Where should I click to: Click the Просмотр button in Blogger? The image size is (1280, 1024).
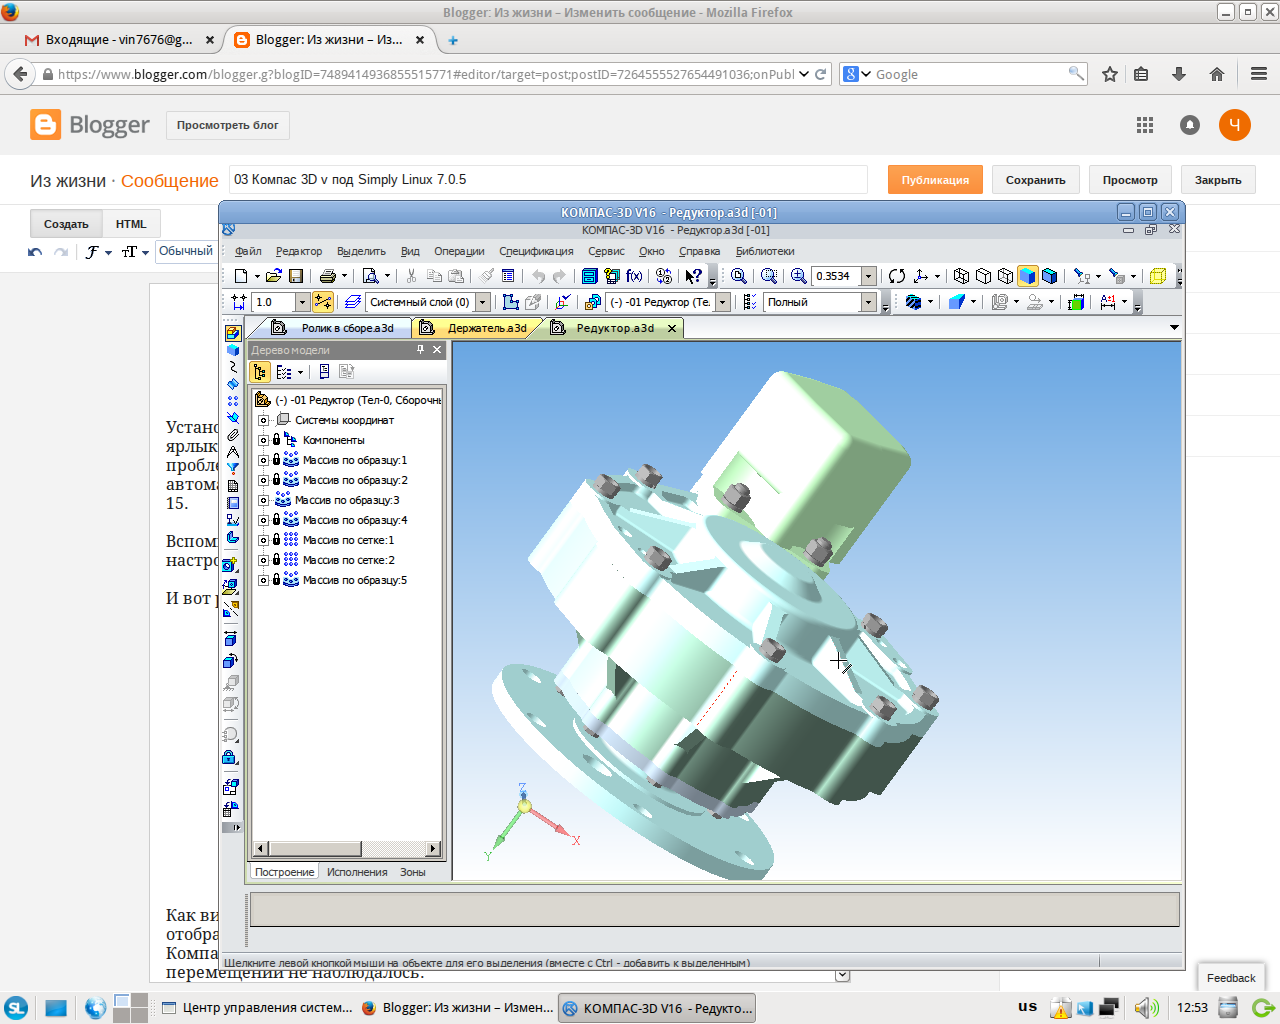pyautogui.click(x=1130, y=180)
